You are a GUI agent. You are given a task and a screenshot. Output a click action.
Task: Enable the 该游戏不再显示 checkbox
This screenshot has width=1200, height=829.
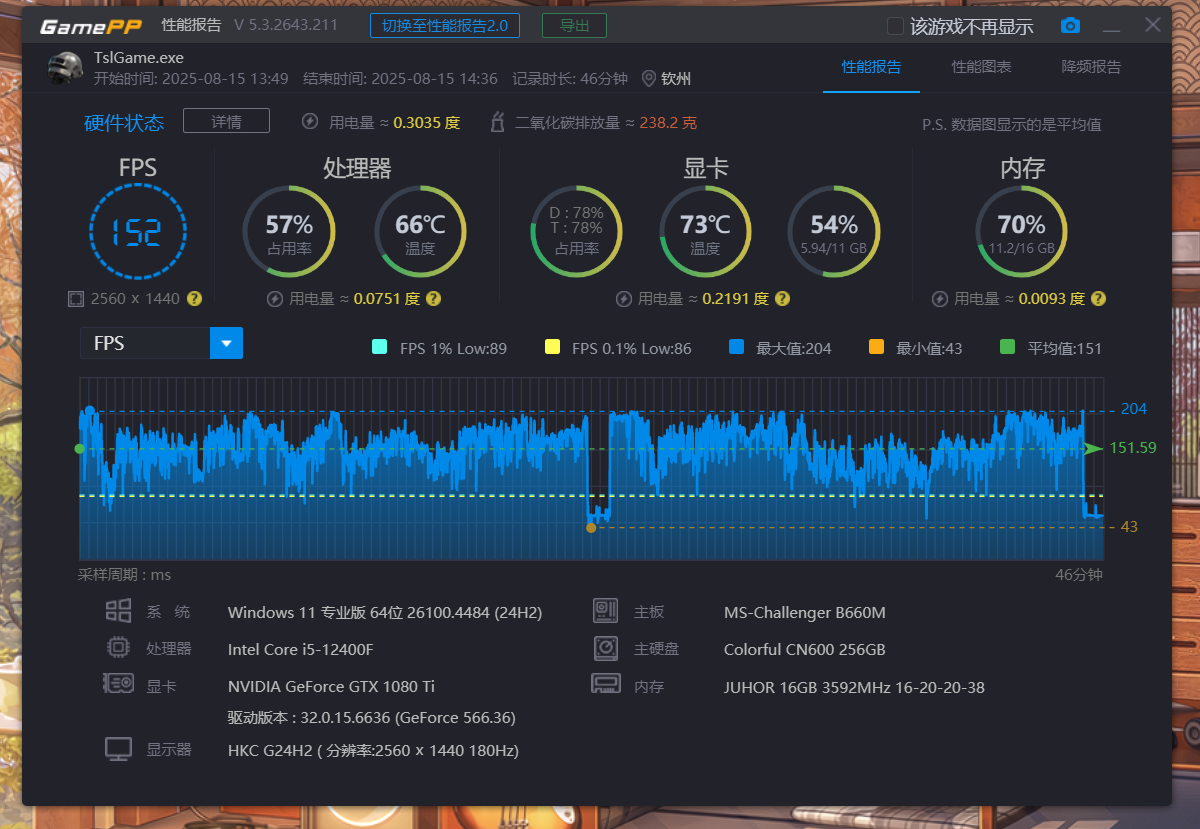(x=896, y=26)
